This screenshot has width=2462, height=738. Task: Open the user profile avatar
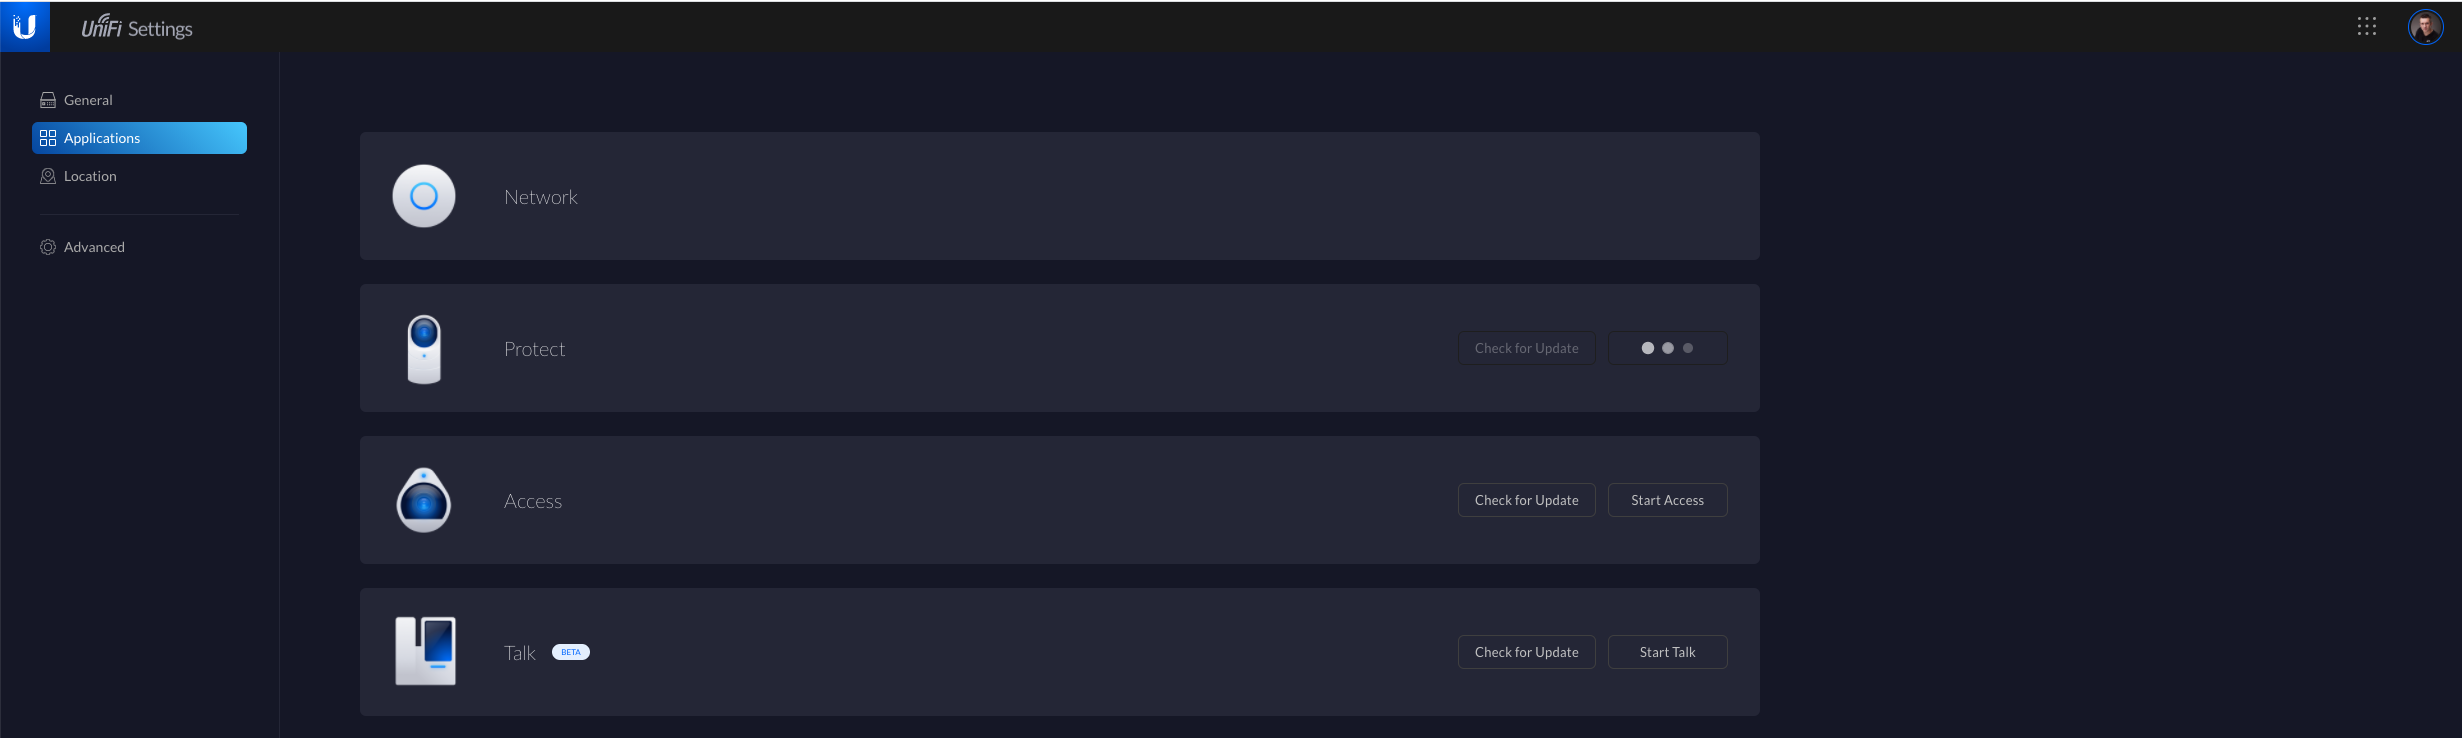(2425, 27)
